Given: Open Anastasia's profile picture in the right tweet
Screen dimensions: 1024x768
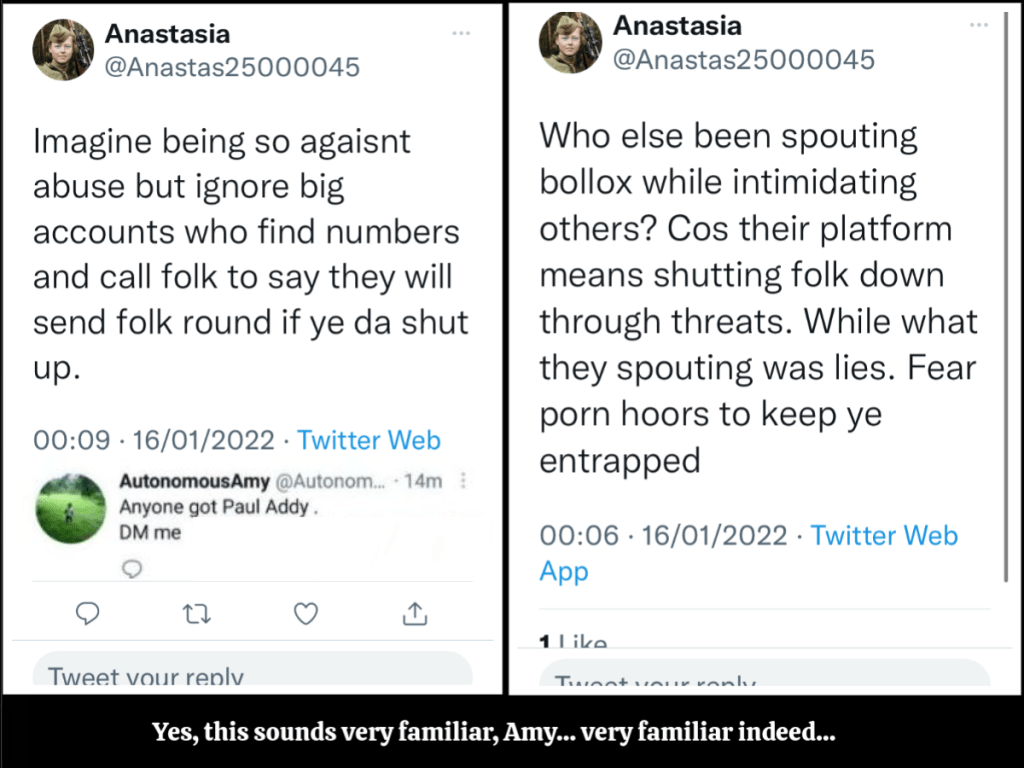Looking at the screenshot, I should [x=570, y=42].
